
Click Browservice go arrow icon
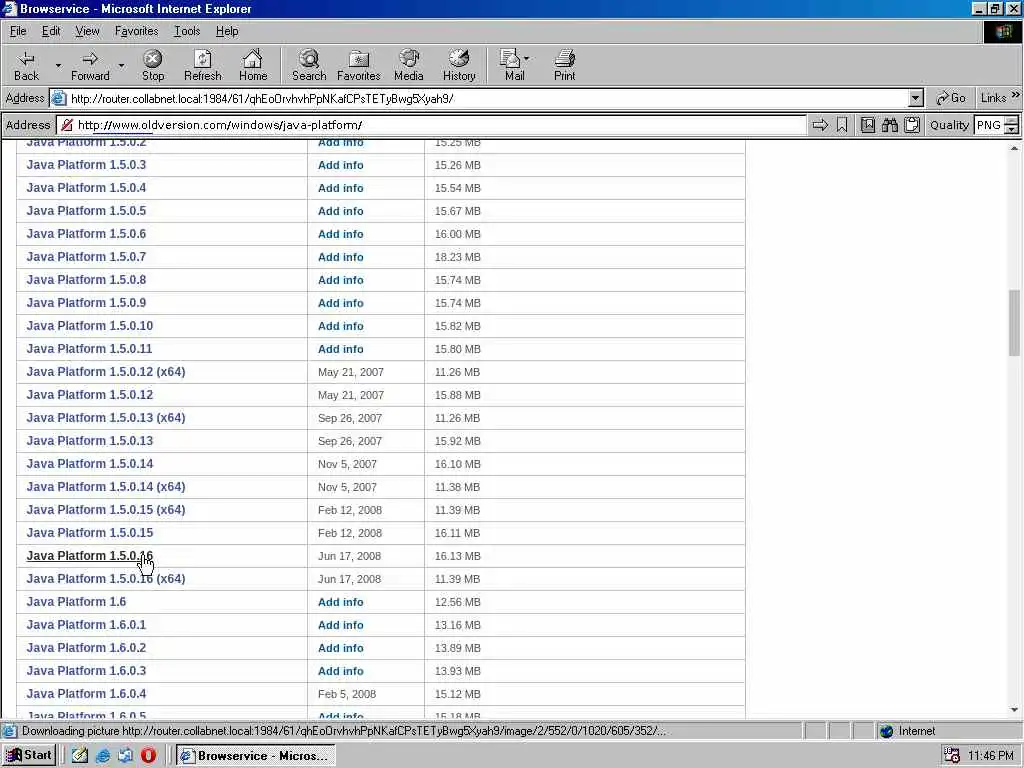click(x=820, y=125)
